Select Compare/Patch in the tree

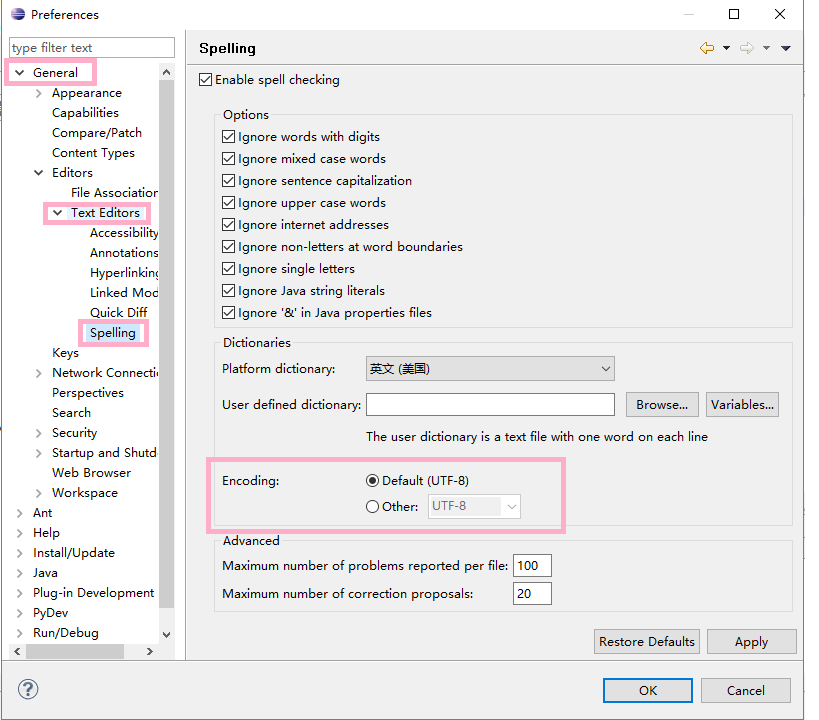(x=97, y=133)
